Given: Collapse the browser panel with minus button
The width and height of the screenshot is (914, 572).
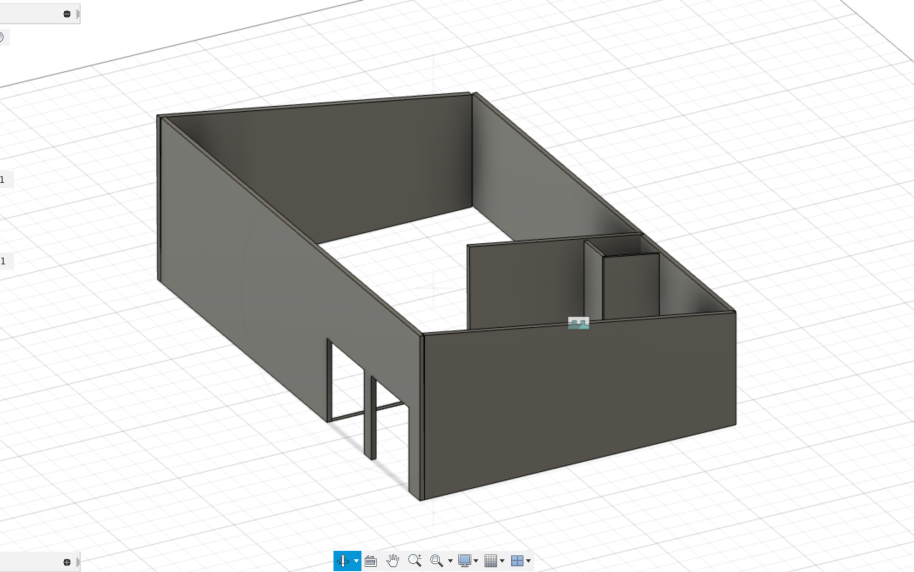Looking at the screenshot, I should click(66, 14).
